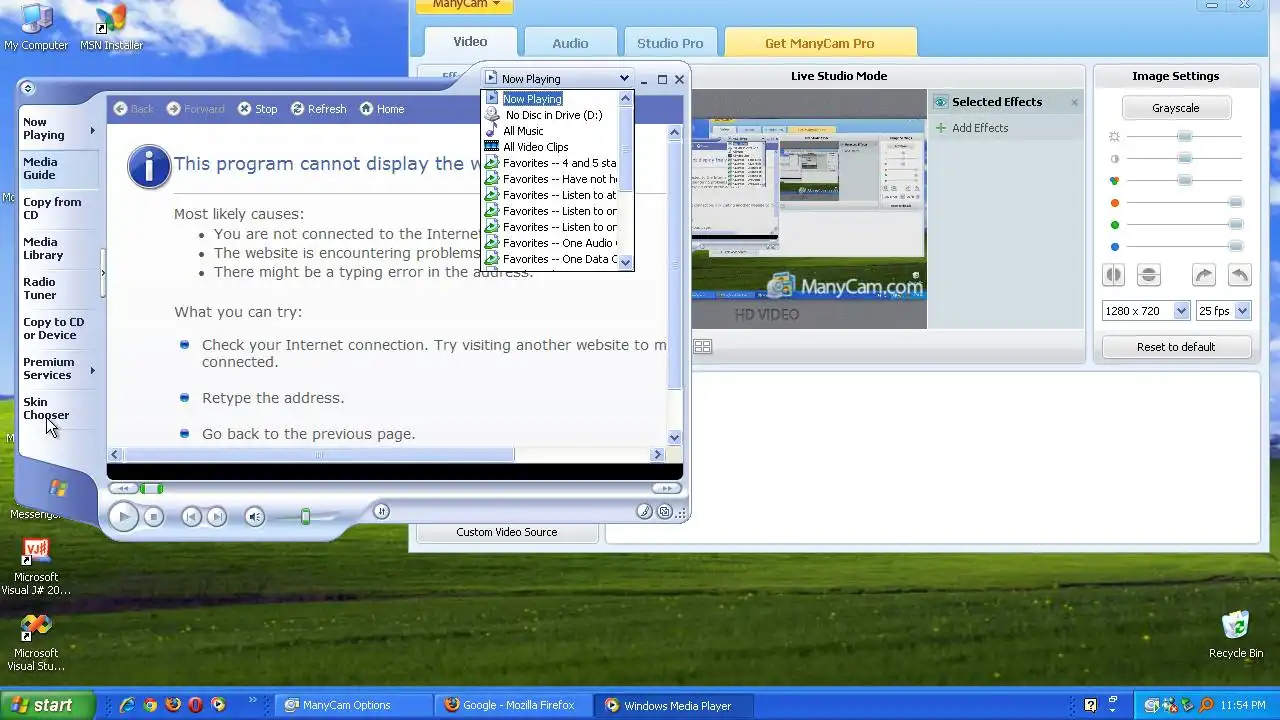
Task: Adjust ManyCam brightness slider
Action: [1184, 136]
